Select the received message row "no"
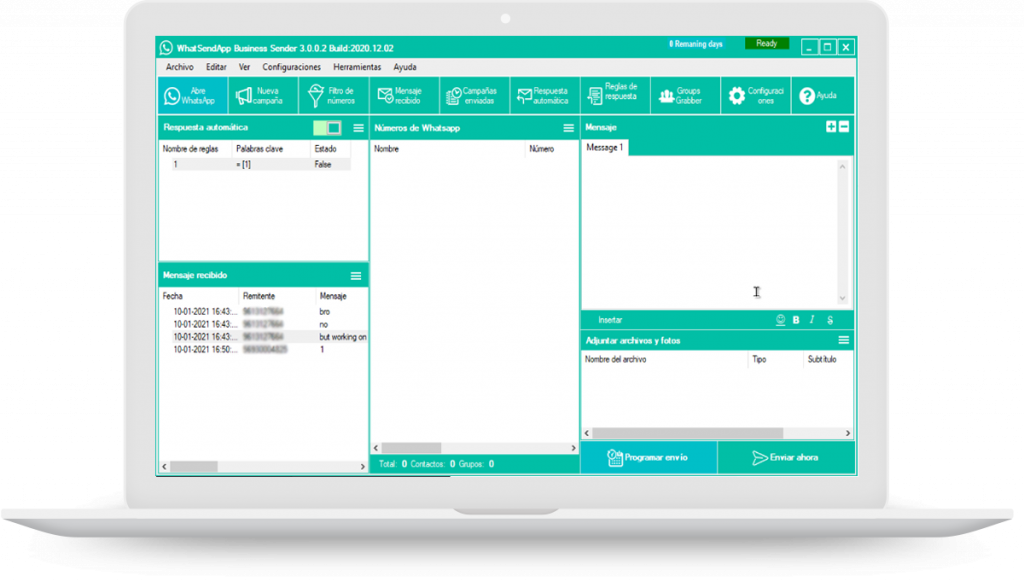This screenshot has width=1024, height=581. tap(264, 324)
